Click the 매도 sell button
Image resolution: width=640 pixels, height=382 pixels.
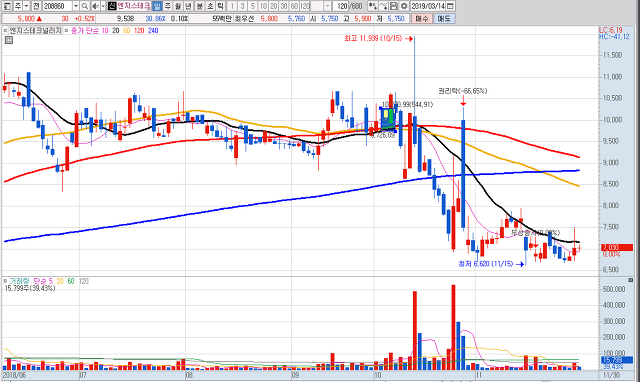pos(444,19)
